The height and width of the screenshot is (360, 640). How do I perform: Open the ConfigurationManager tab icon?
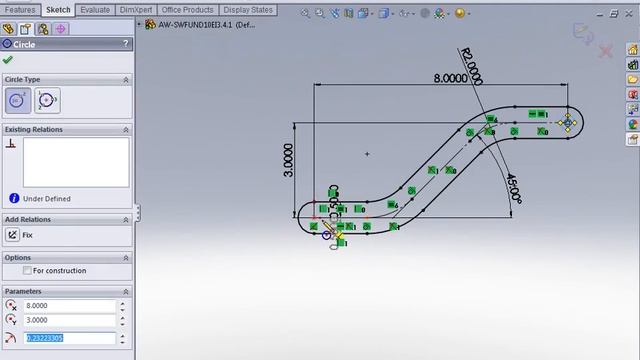coord(43,29)
